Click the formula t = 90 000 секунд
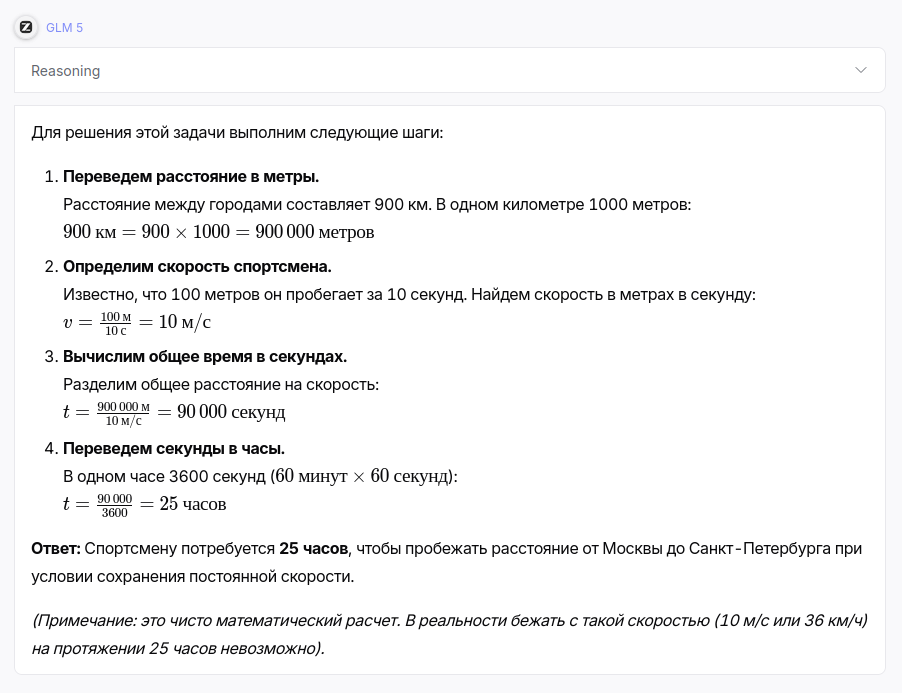The image size is (902, 693). (174, 412)
